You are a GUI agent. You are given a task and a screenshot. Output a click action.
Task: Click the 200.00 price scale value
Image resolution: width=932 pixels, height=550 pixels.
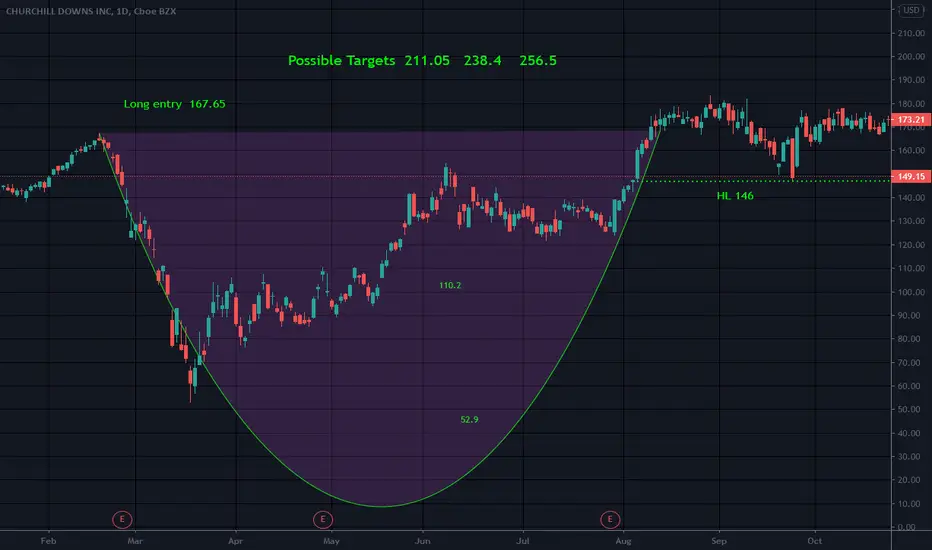click(911, 57)
